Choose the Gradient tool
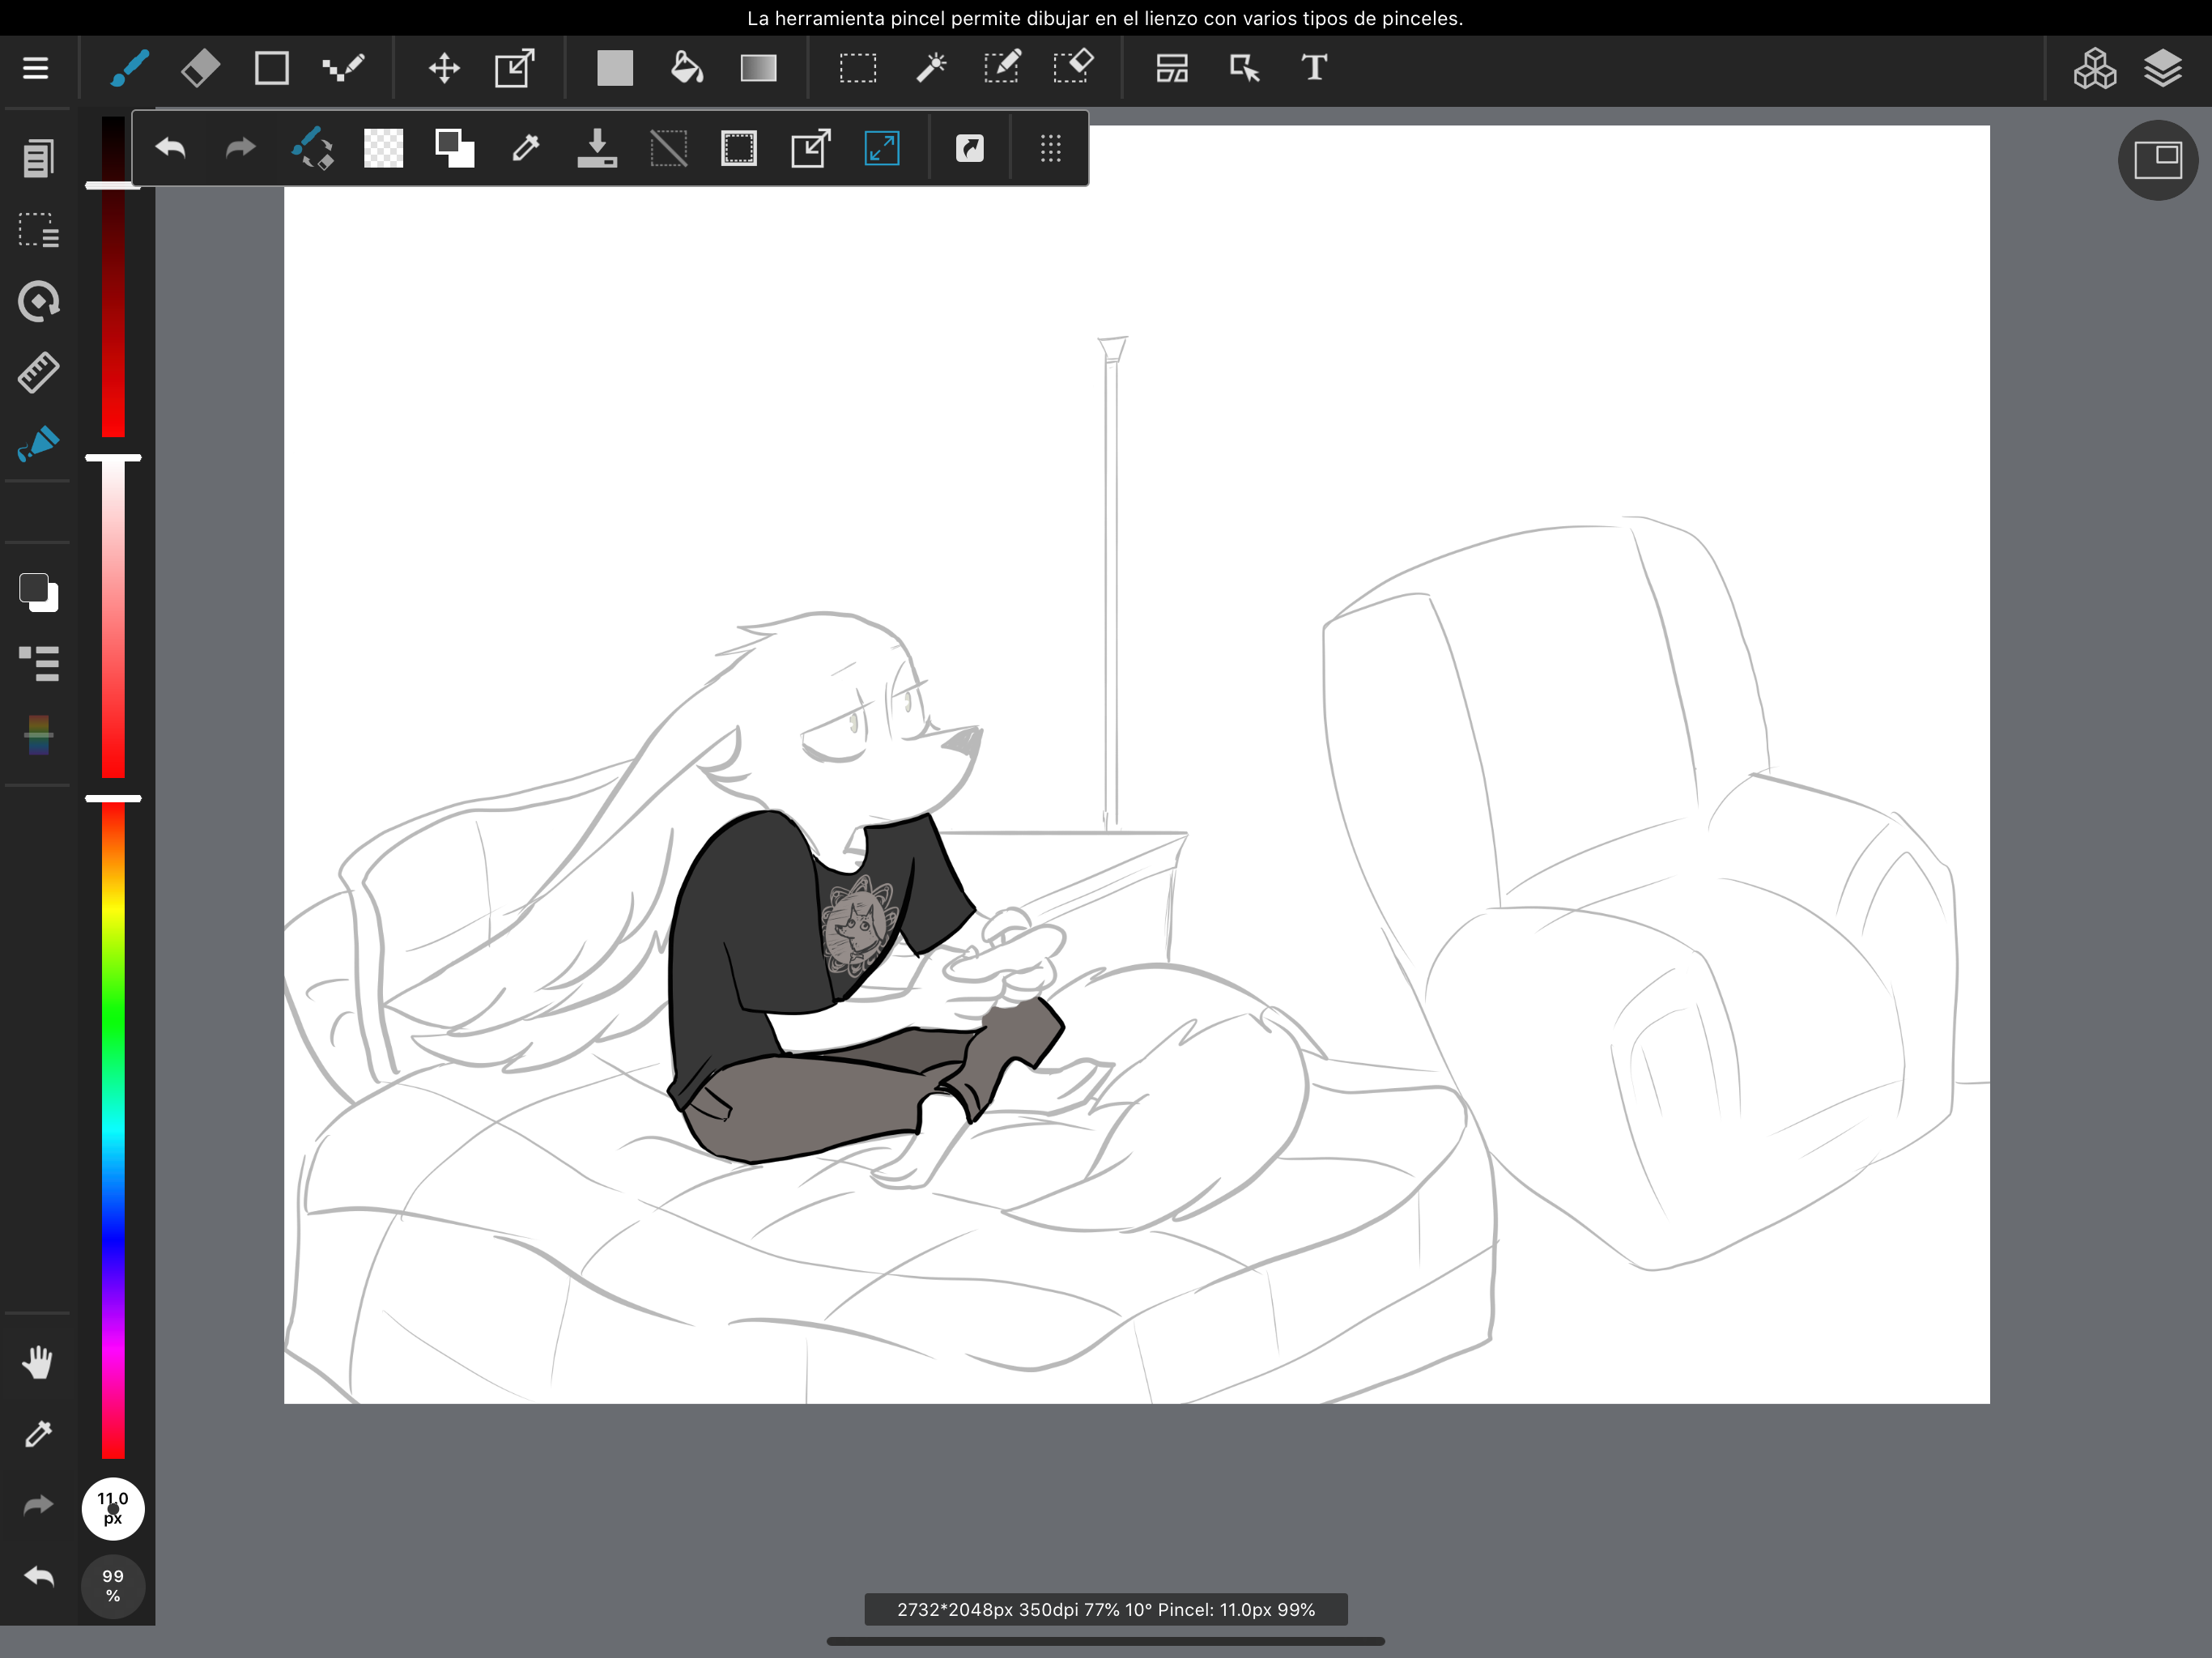 coord(758,68)
